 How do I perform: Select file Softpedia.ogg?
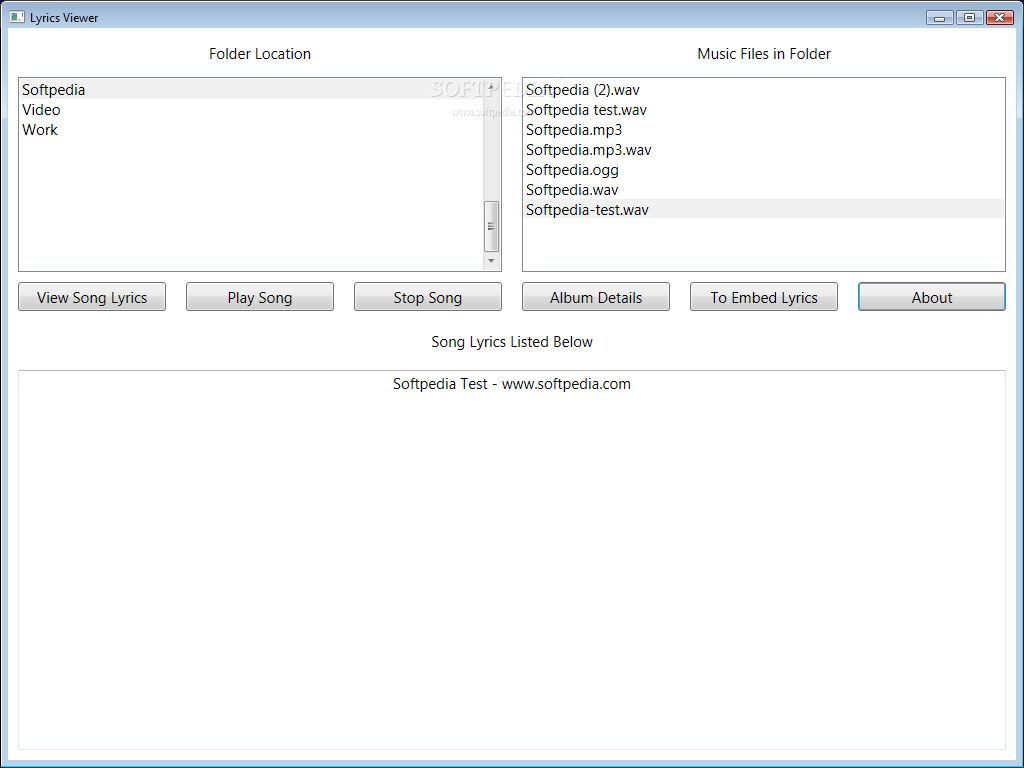pyautogui.click(x=763, y=170)
